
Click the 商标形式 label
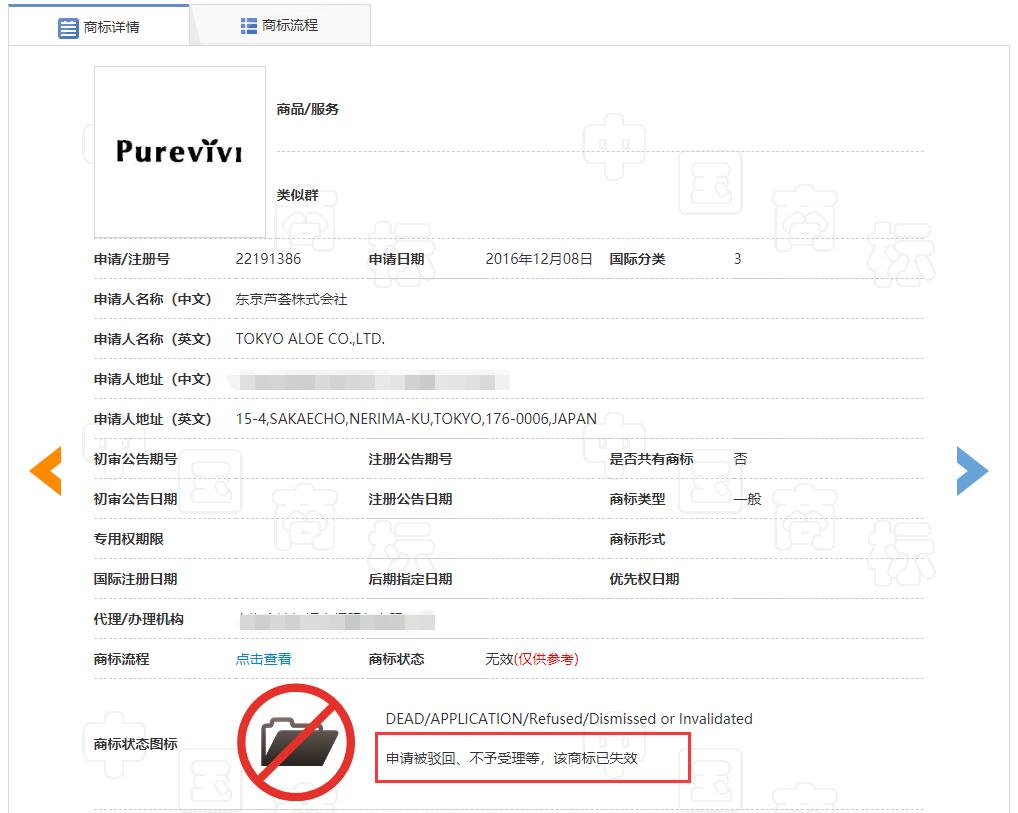coord(637,539)
